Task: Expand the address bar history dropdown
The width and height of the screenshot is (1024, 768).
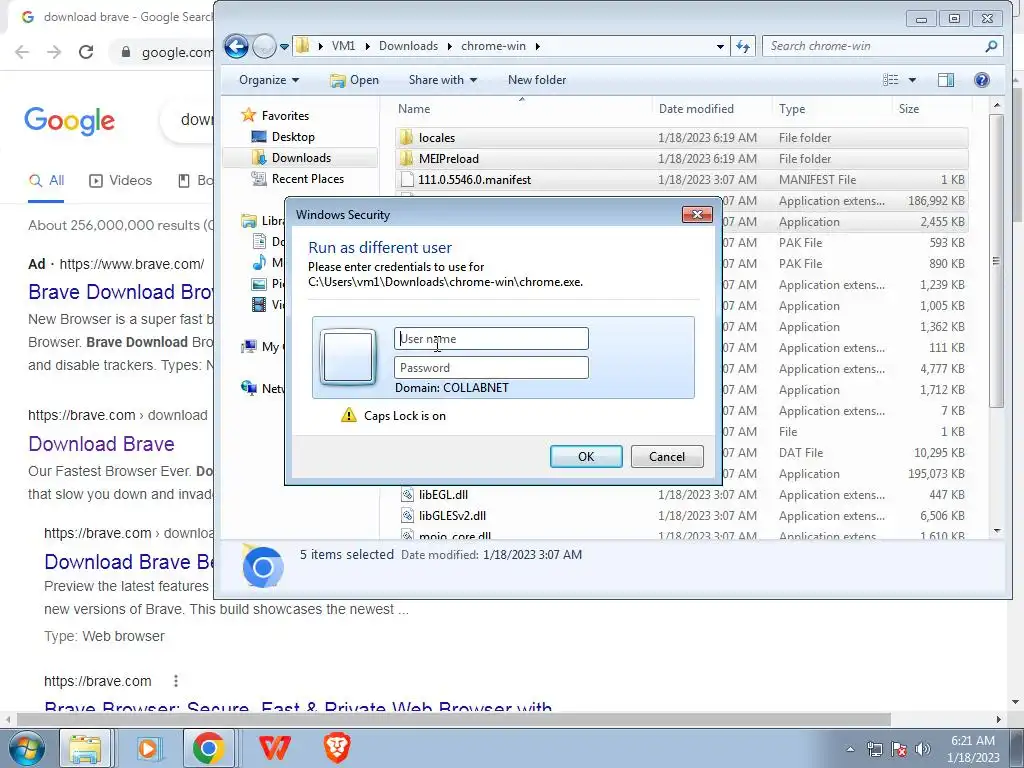Action: [720, 46]
